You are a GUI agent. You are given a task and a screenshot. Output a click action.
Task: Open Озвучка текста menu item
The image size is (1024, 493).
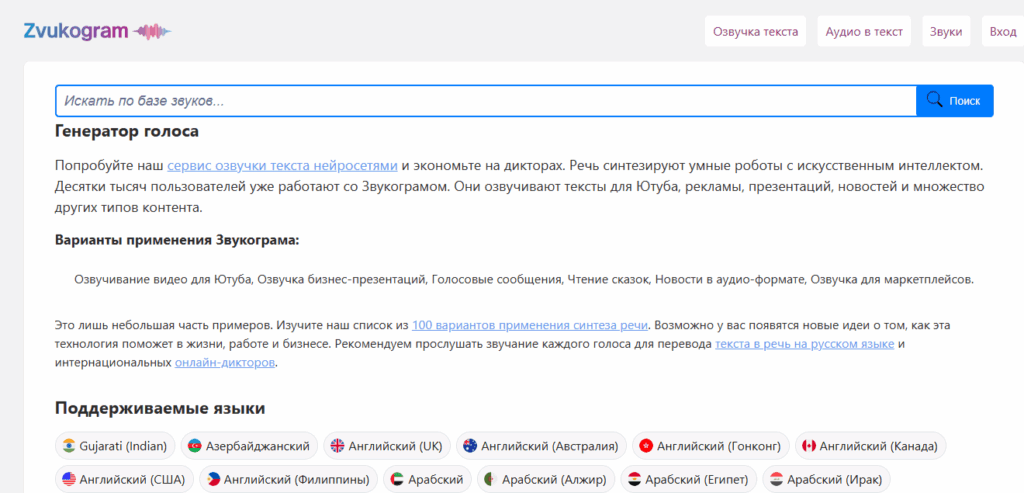coord(756,31)
